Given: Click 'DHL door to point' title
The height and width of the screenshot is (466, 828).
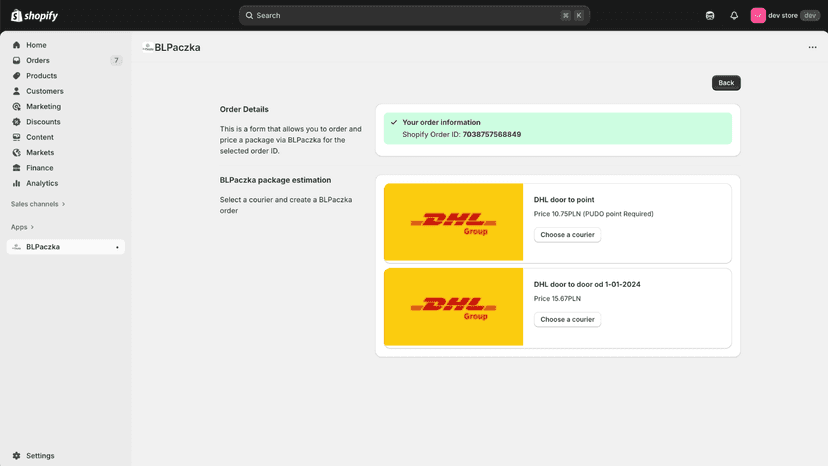Looking at the screenshot, I should point(564,200).
